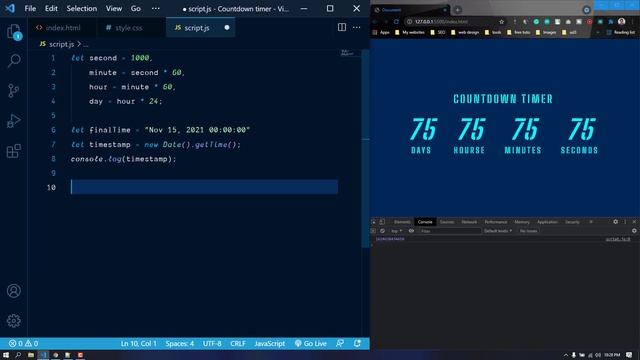Viewport: 640px width, 360px height.
Task: Click the editor vertical scrollbar
Action: click(366, 148)
